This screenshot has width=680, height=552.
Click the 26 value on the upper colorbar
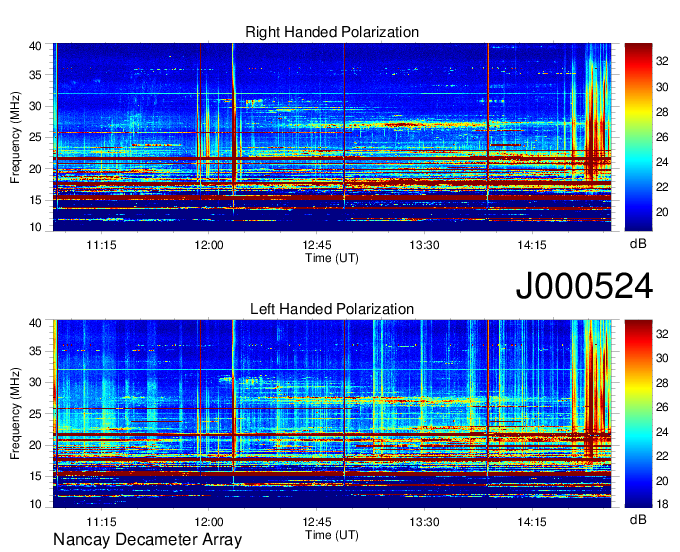662,137
